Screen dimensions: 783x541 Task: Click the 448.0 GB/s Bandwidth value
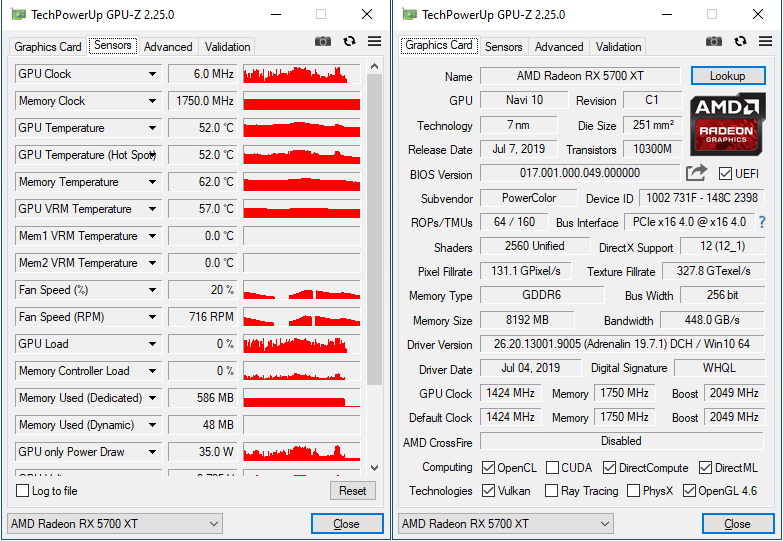coord(712,320)
